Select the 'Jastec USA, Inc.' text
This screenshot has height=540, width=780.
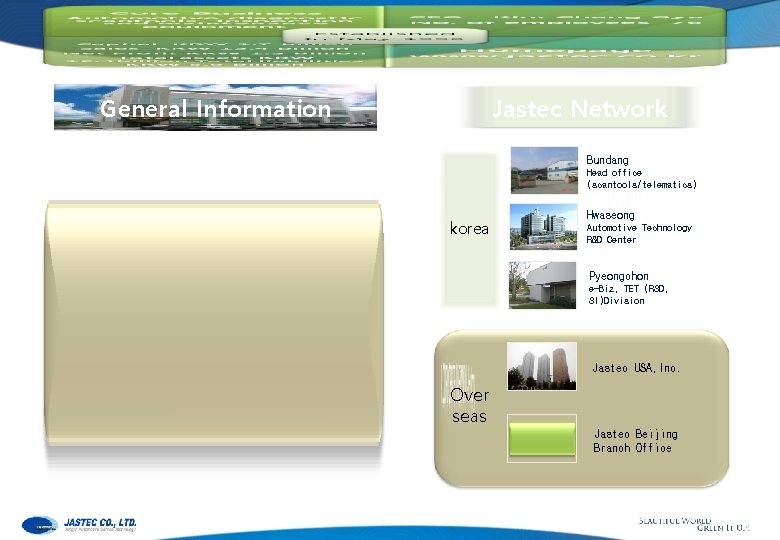(x=636, y=368)
